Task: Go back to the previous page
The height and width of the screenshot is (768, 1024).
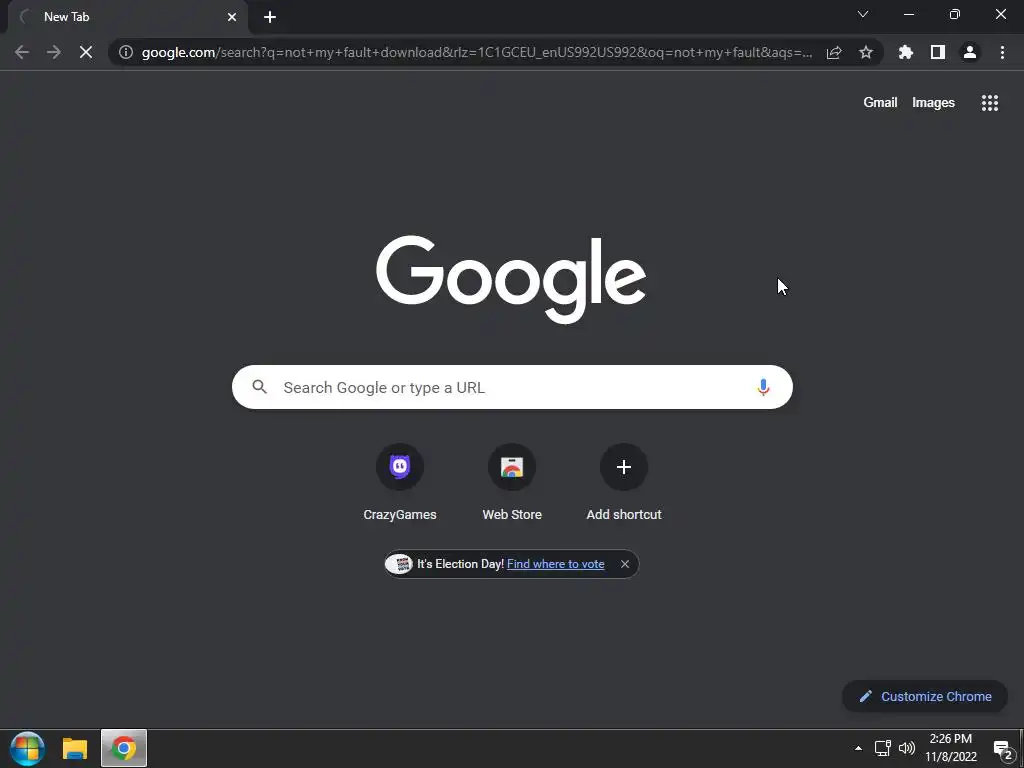Action: tap(22, 52)
